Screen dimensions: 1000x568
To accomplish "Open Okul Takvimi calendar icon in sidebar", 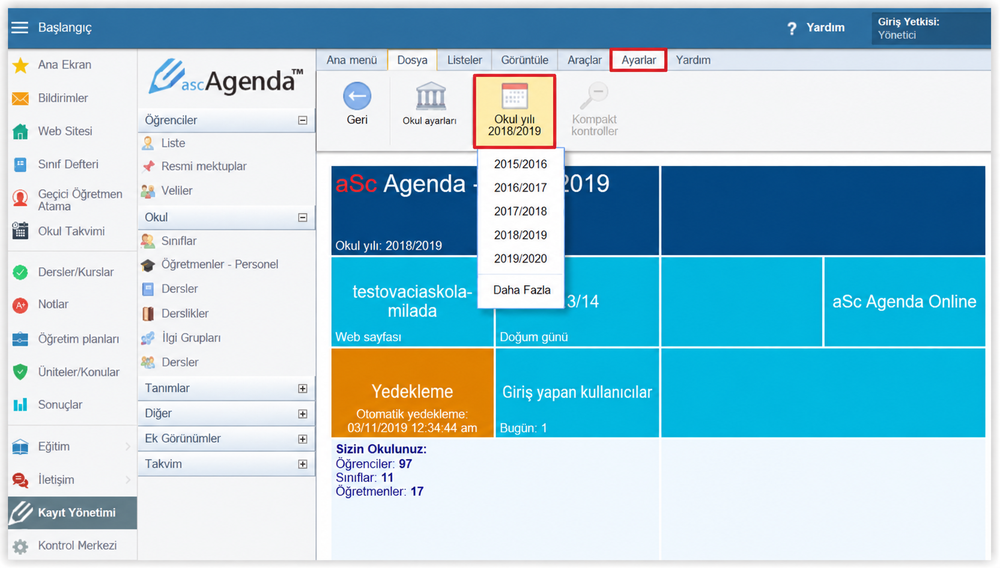I will (20, 231).
